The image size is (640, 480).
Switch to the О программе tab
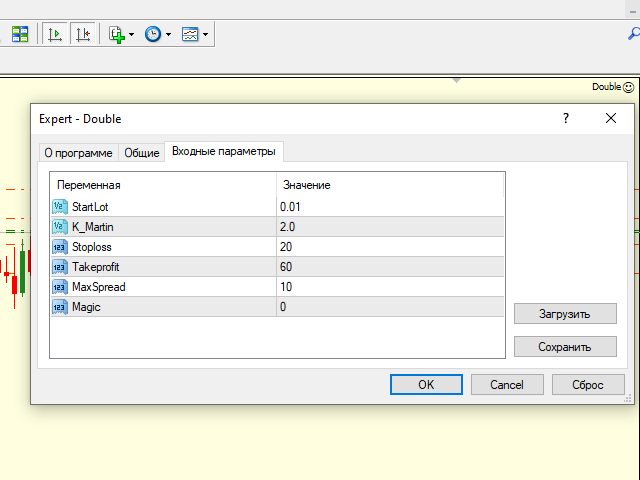(77, 153)
